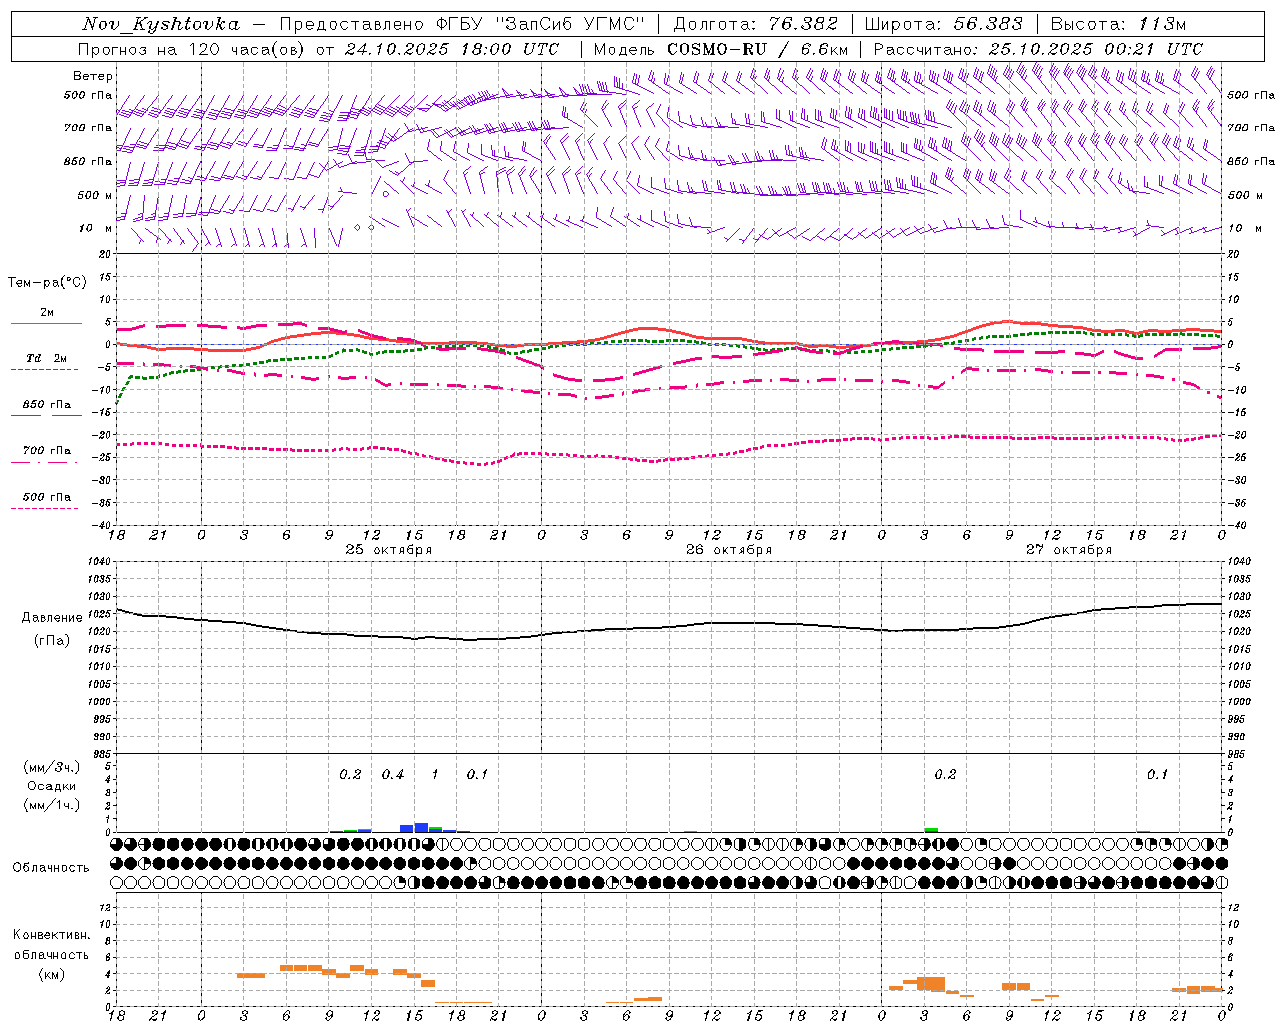
Task: Click the (мм/3ч.) precipitation unit label
Action: 52,767
